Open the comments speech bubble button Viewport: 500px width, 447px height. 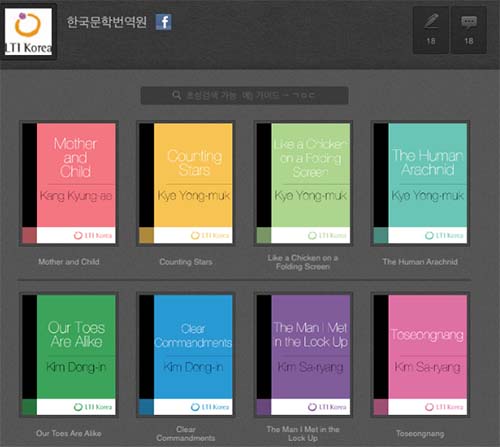(x=469, y=30)
